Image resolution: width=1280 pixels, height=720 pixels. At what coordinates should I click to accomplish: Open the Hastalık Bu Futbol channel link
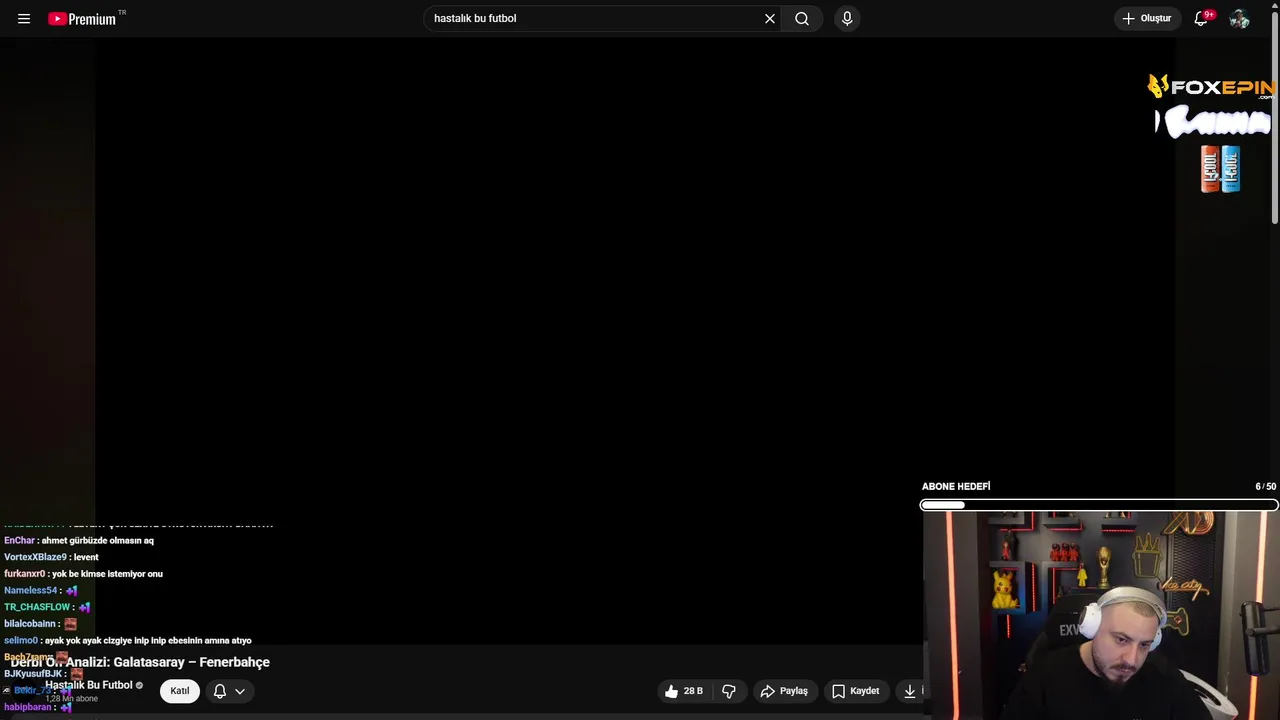(89, 685)
